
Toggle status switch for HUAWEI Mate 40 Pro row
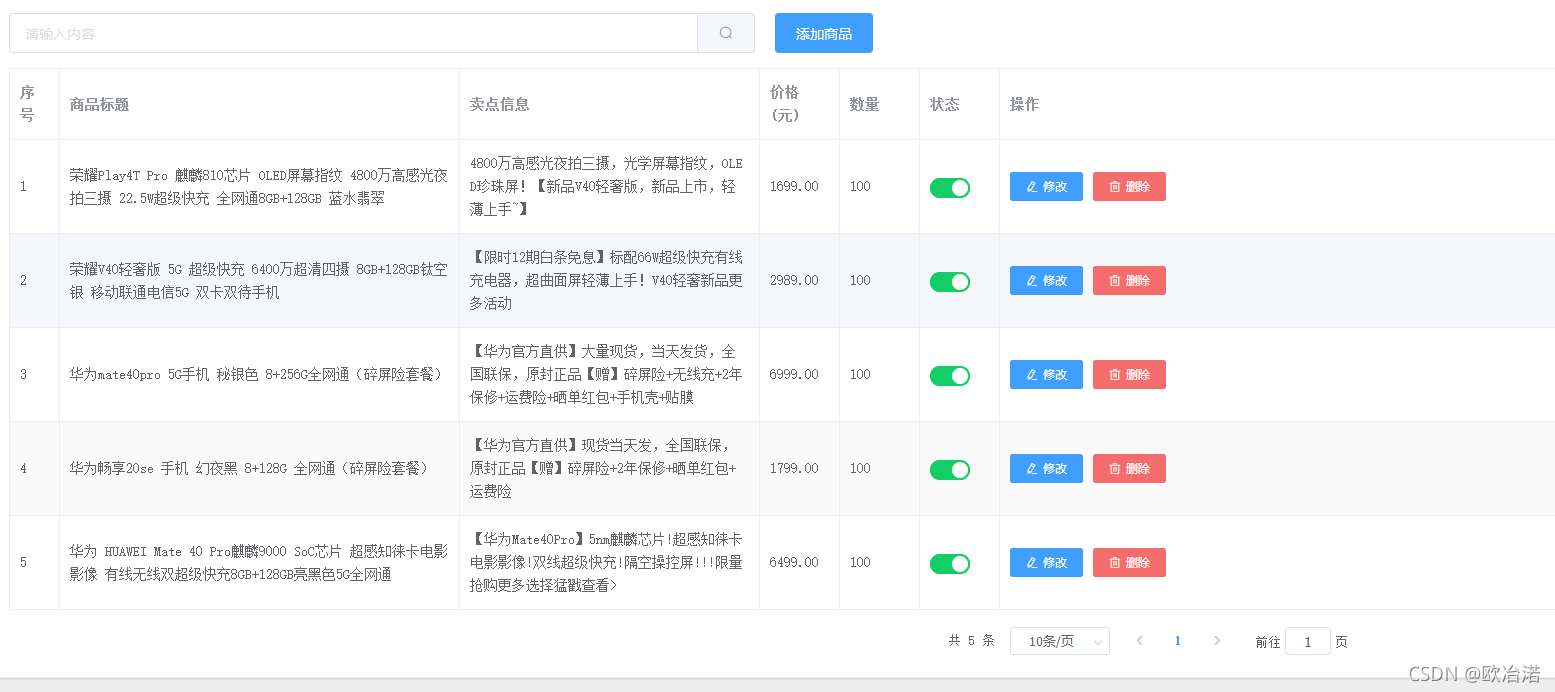tap(950, 564)
